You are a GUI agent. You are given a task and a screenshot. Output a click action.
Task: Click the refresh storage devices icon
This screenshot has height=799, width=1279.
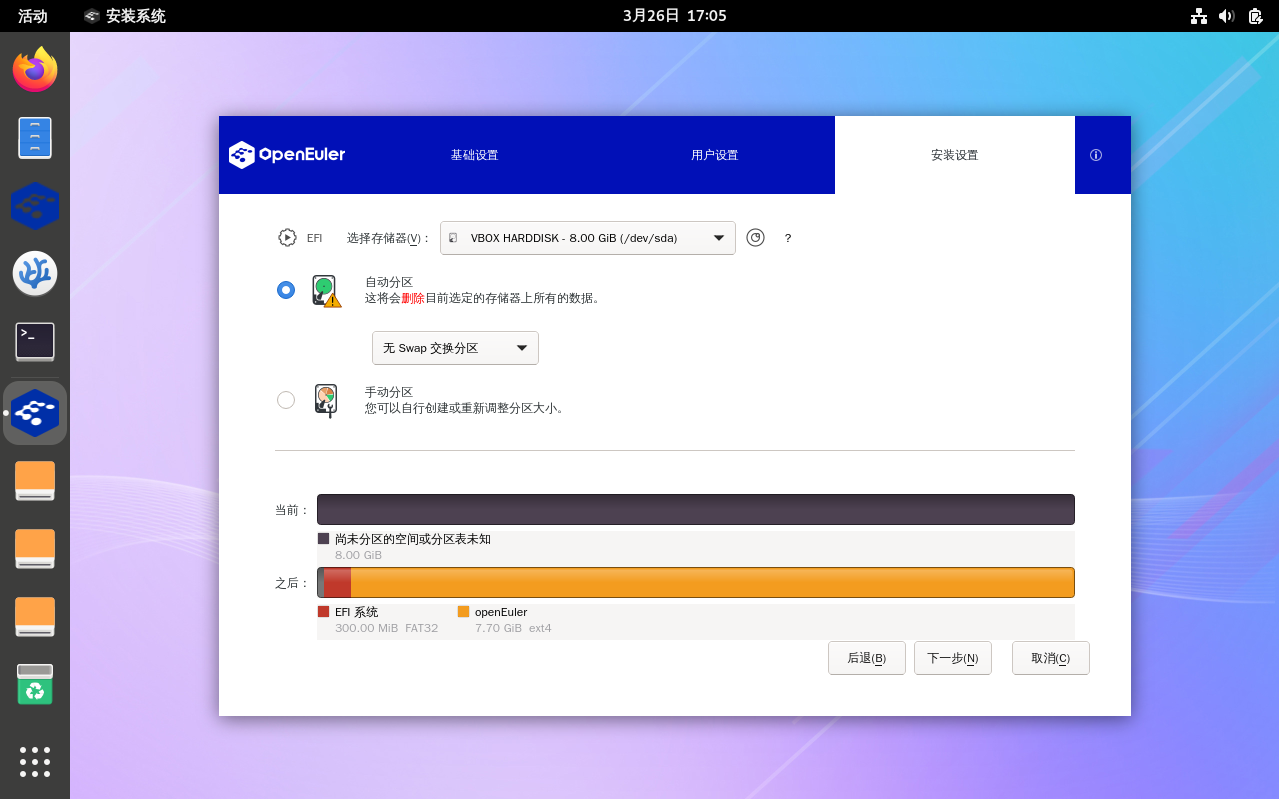point(755,238)
